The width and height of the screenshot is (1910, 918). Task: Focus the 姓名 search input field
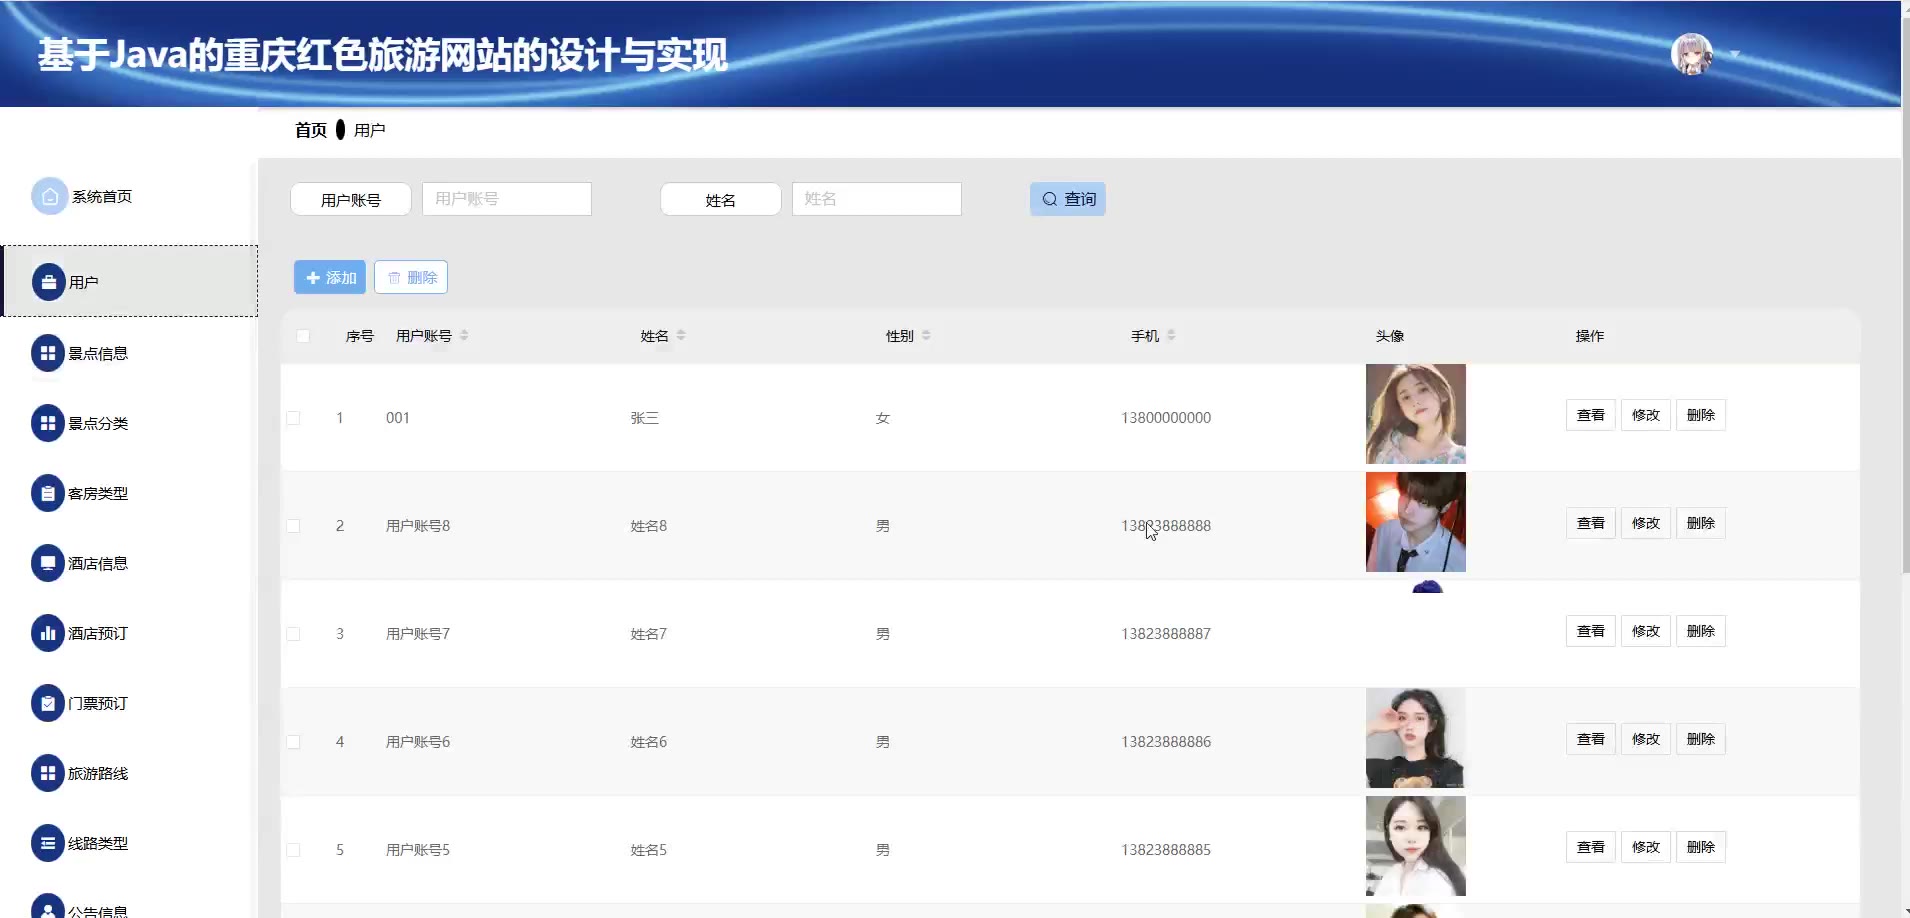click(876, 199)
